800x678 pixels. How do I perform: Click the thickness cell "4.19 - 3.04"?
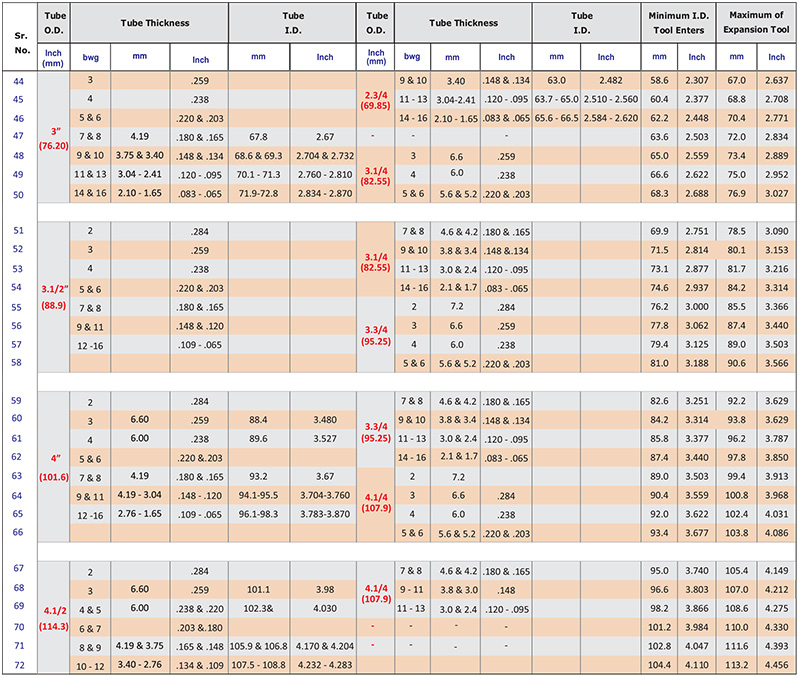(139, 495)
